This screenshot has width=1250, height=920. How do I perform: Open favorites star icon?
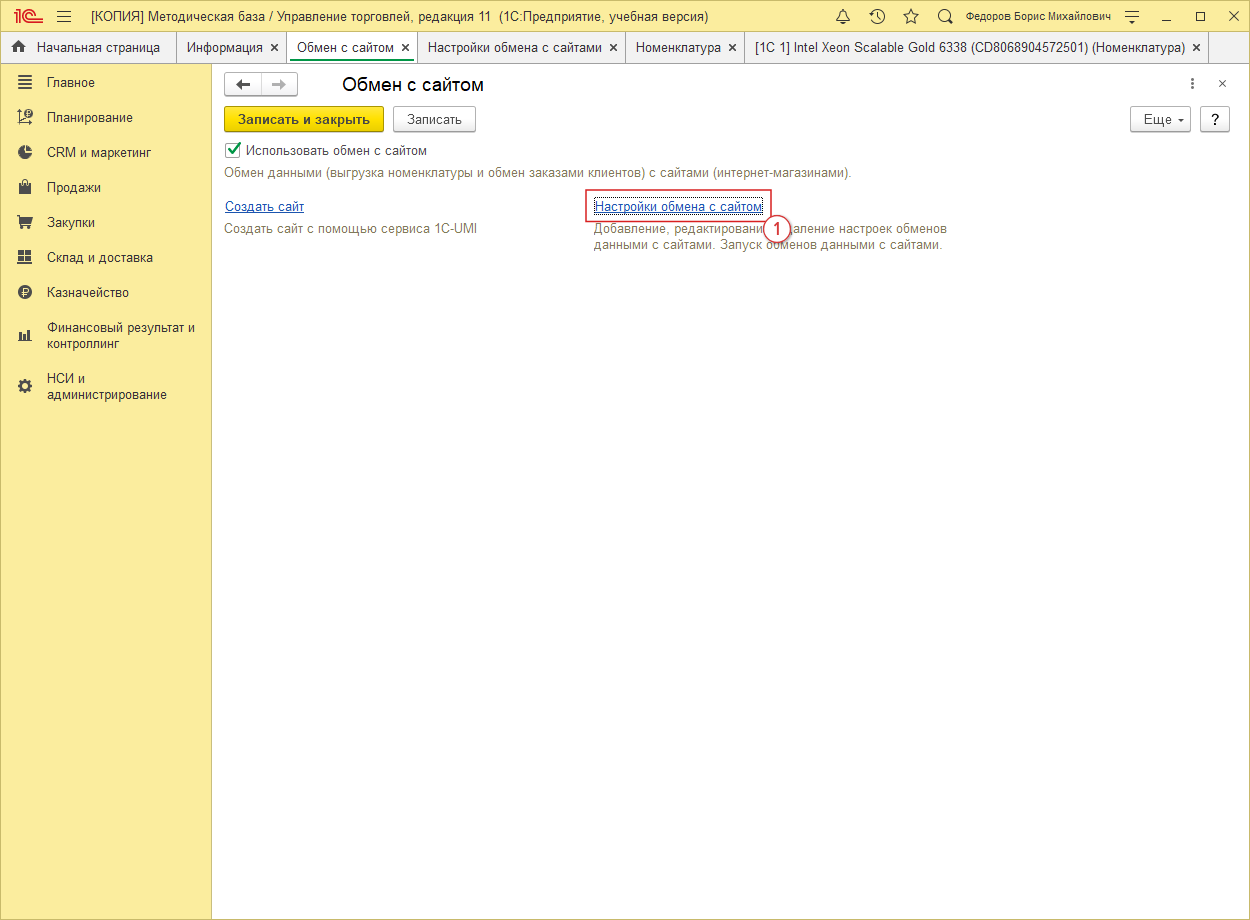911,17
